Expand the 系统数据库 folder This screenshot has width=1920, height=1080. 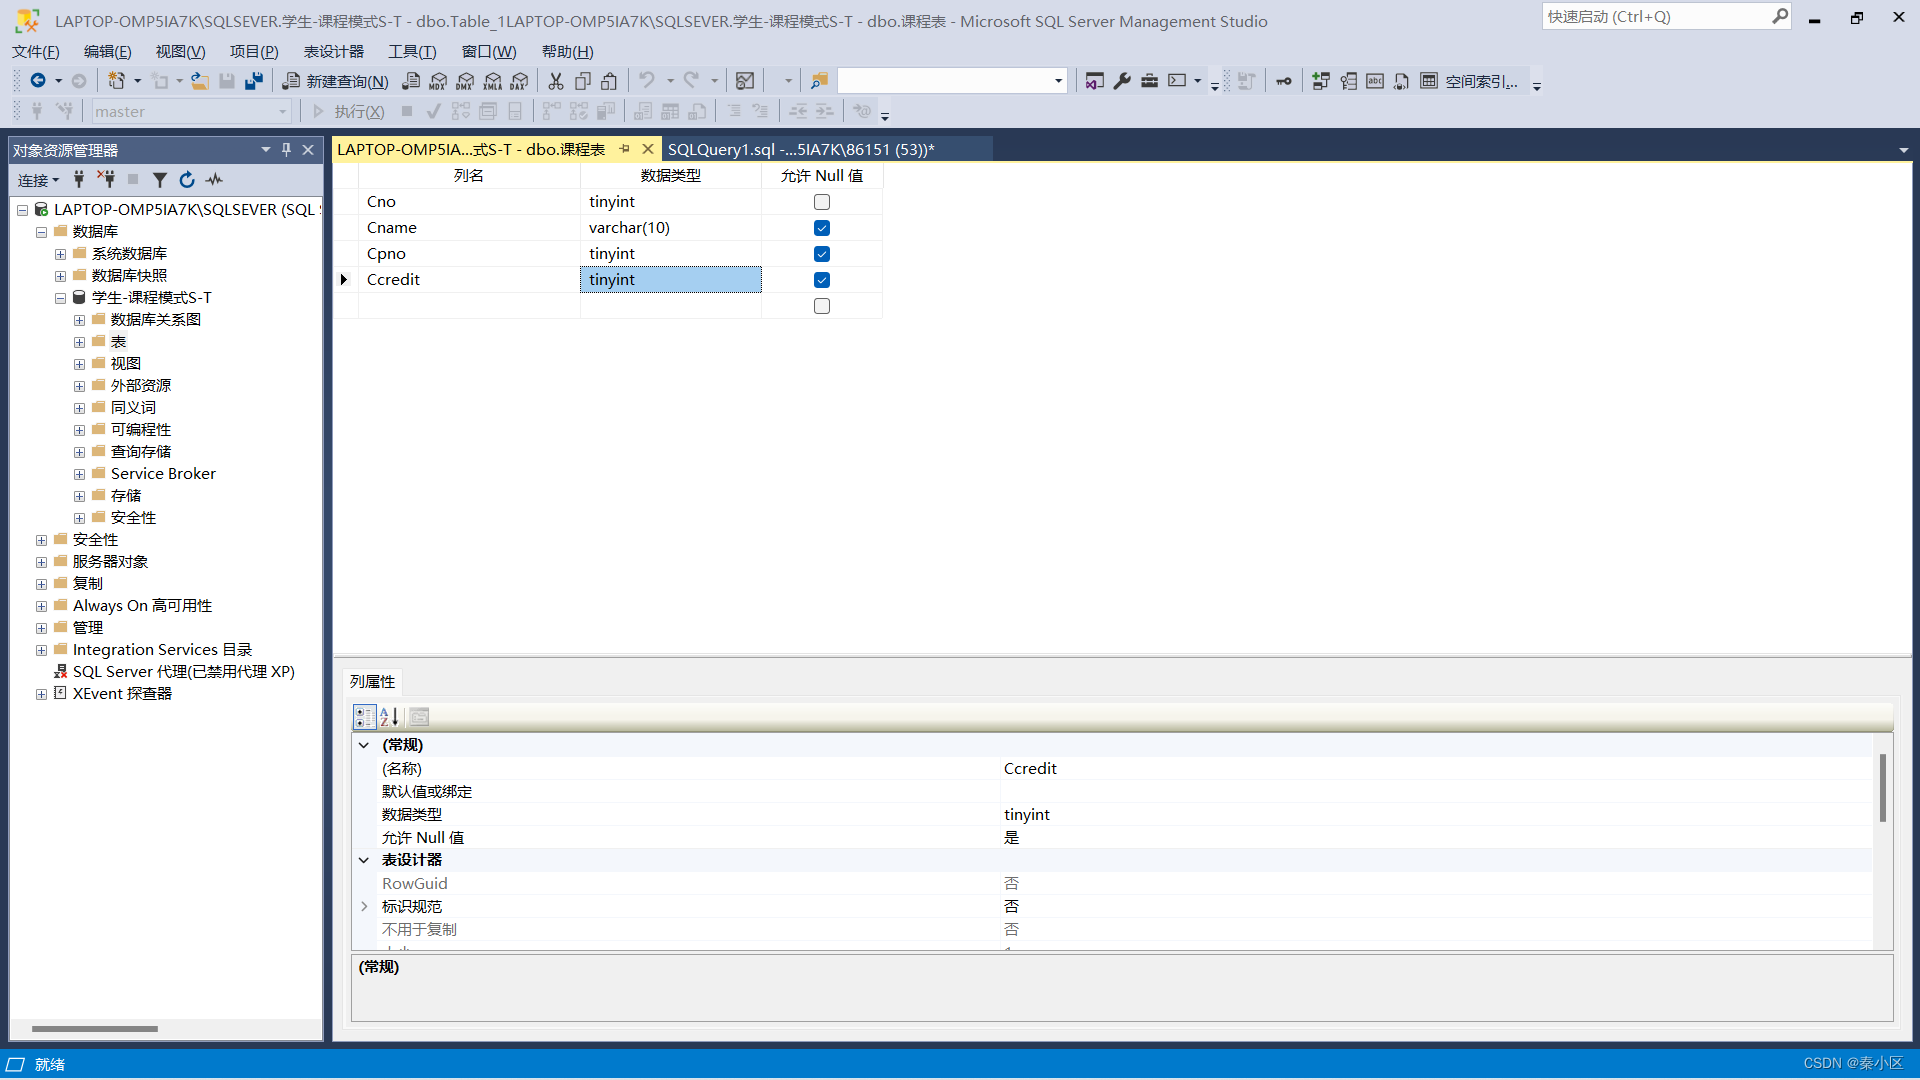pos(60,254)
